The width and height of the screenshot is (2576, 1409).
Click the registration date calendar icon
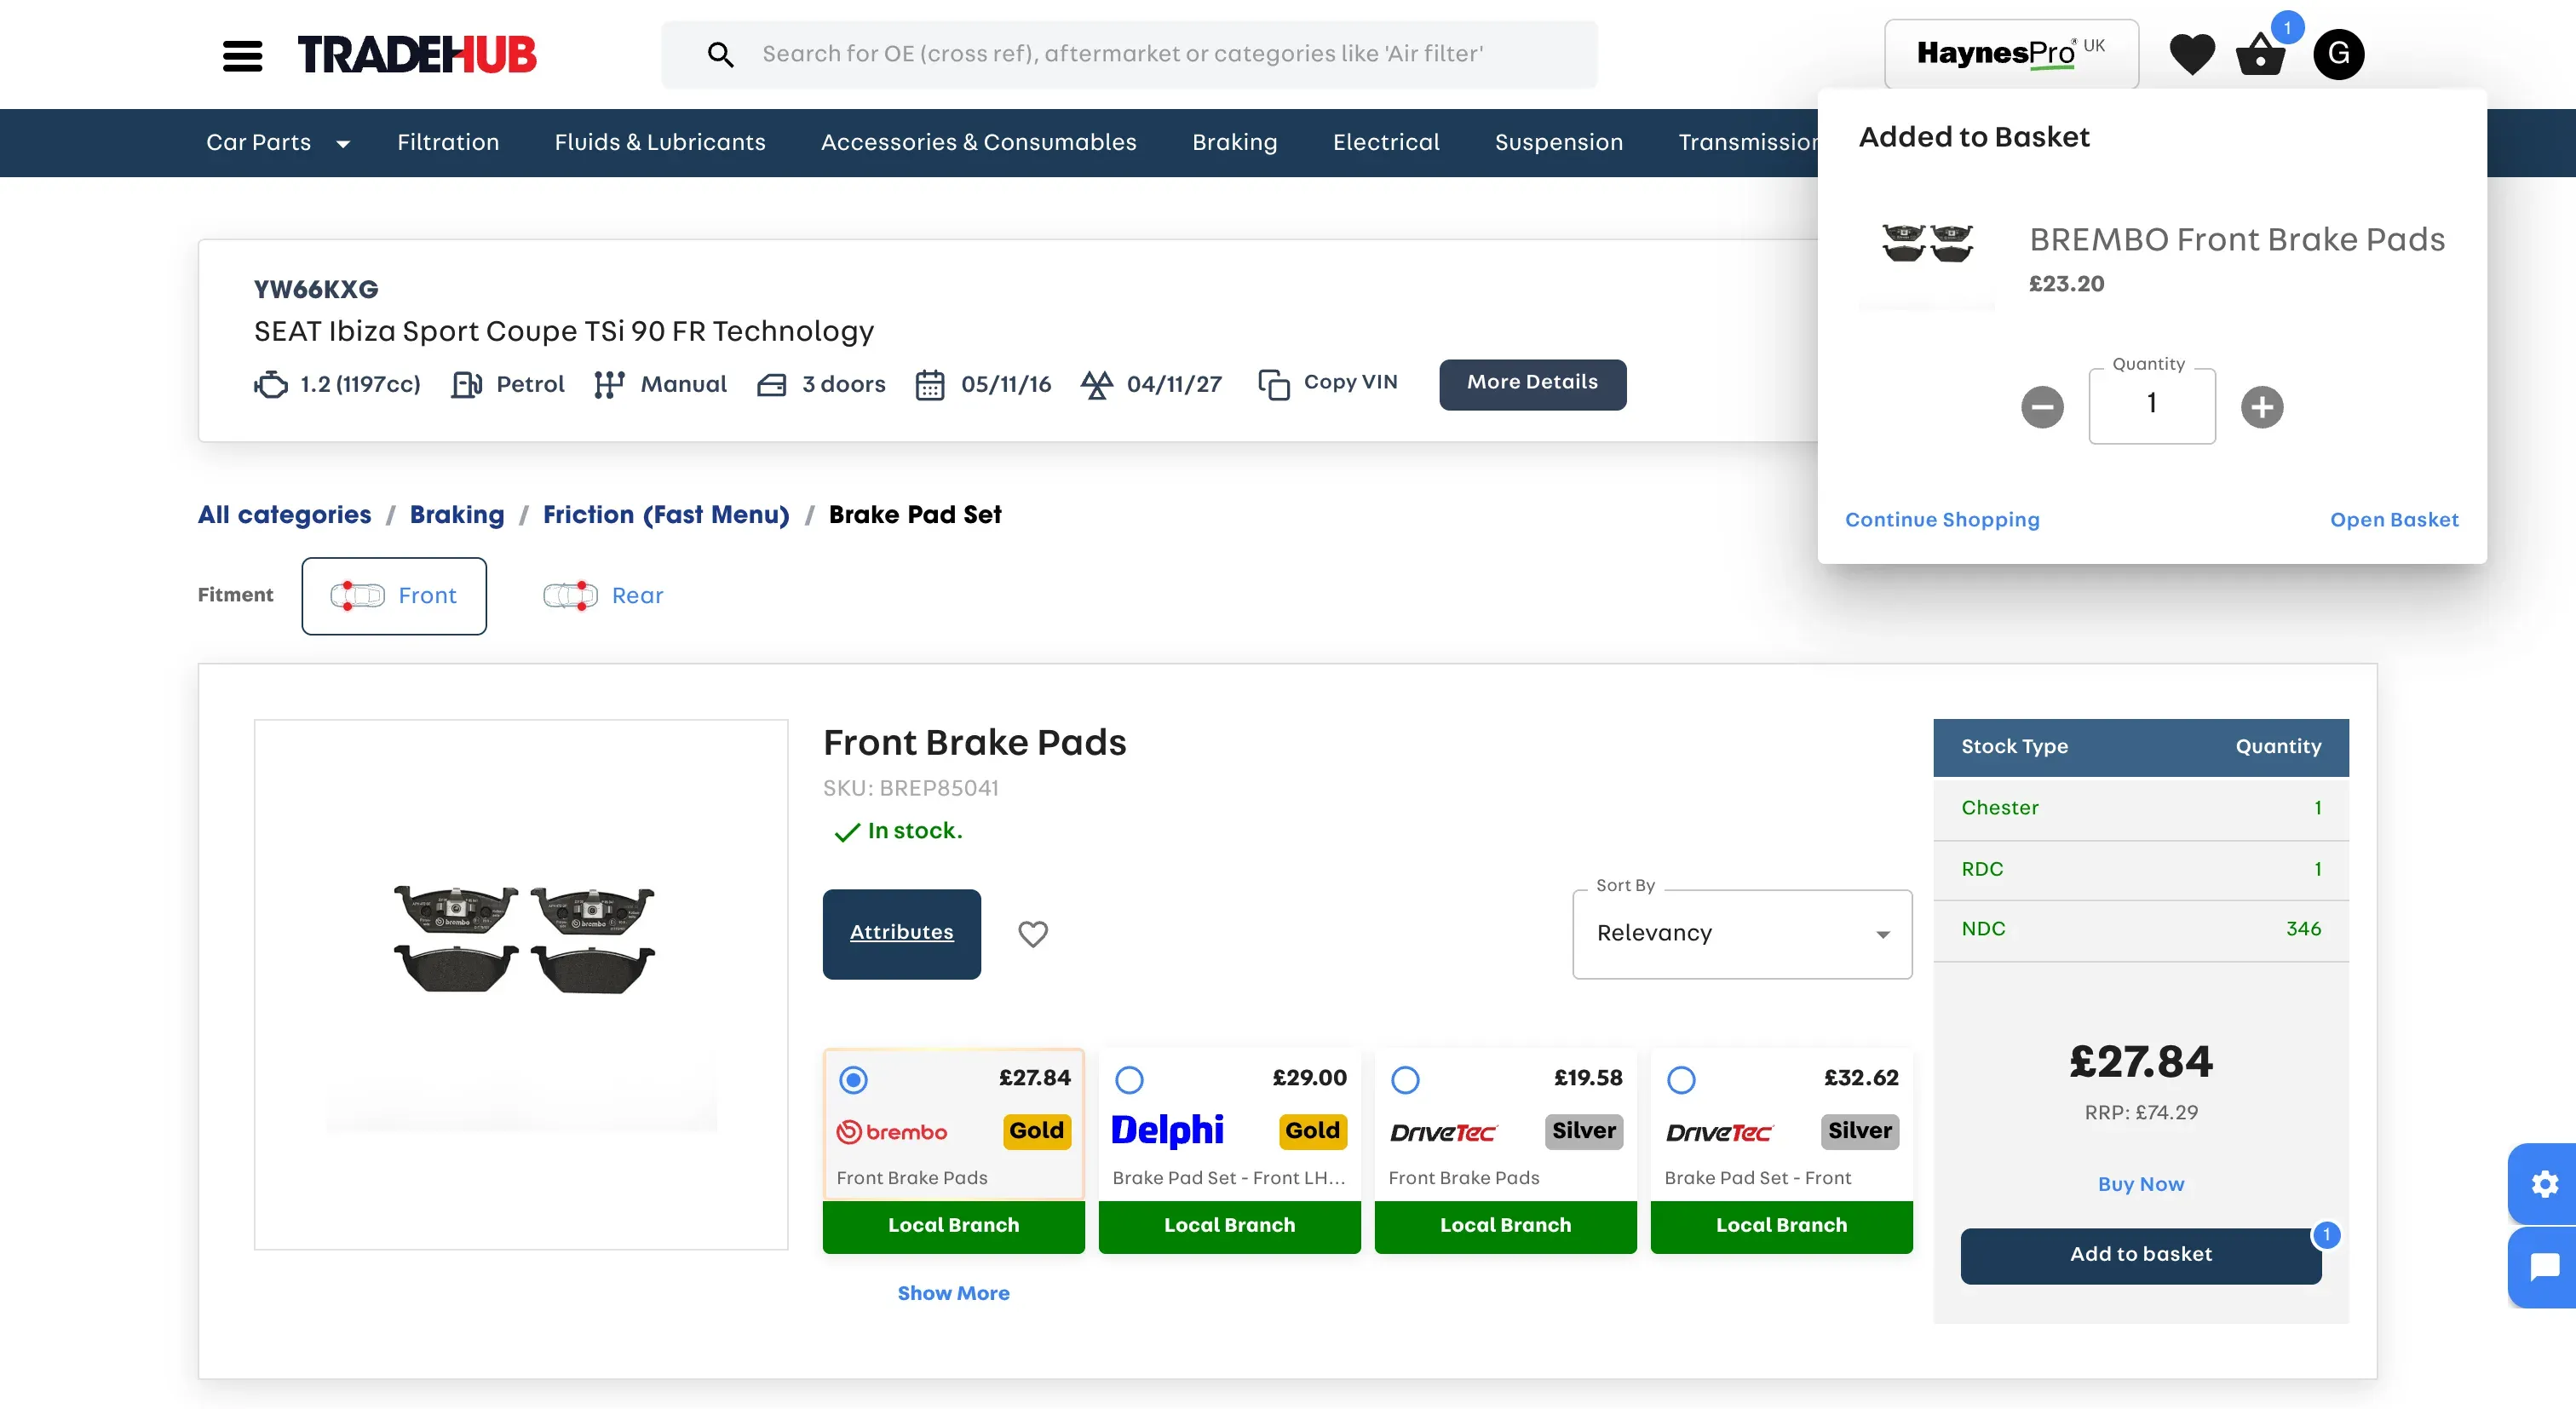(x=930, y=384)
